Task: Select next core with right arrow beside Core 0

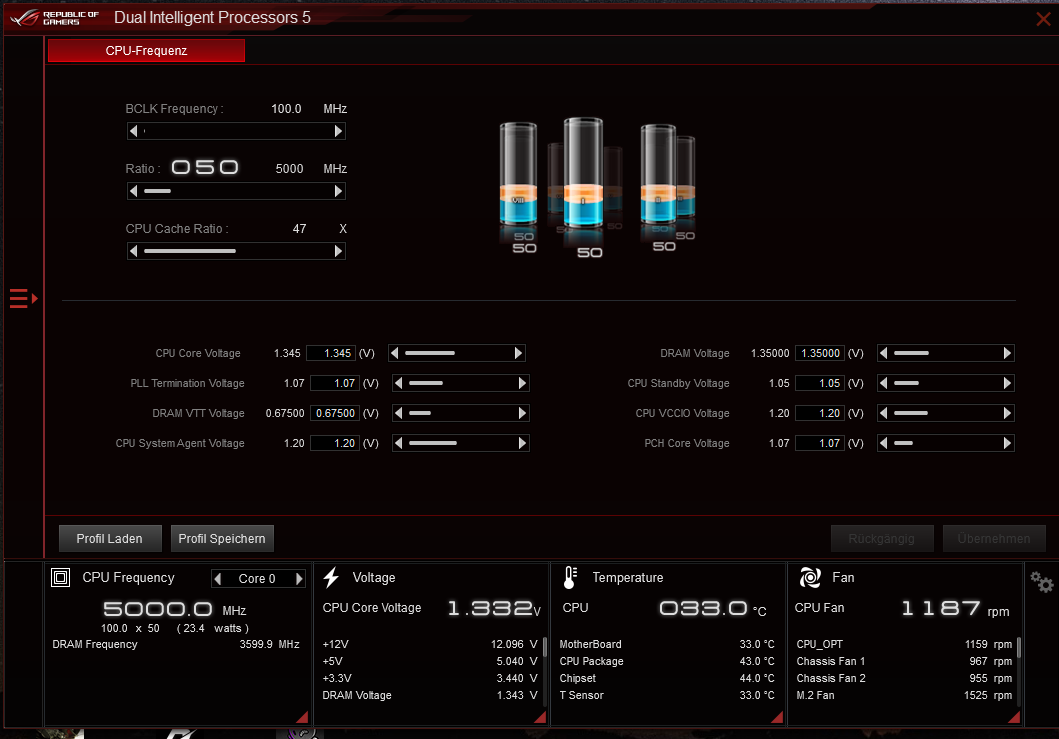Action: point(299,579)
